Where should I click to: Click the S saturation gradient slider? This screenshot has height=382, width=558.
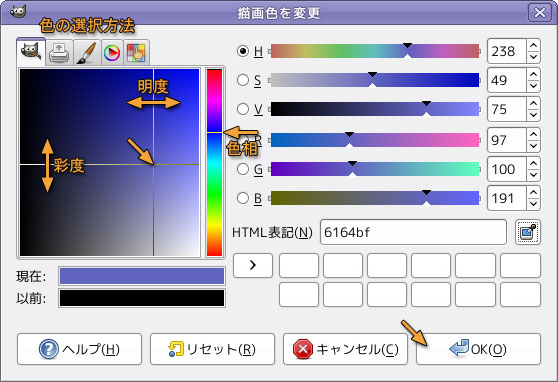tap(375, 80)
